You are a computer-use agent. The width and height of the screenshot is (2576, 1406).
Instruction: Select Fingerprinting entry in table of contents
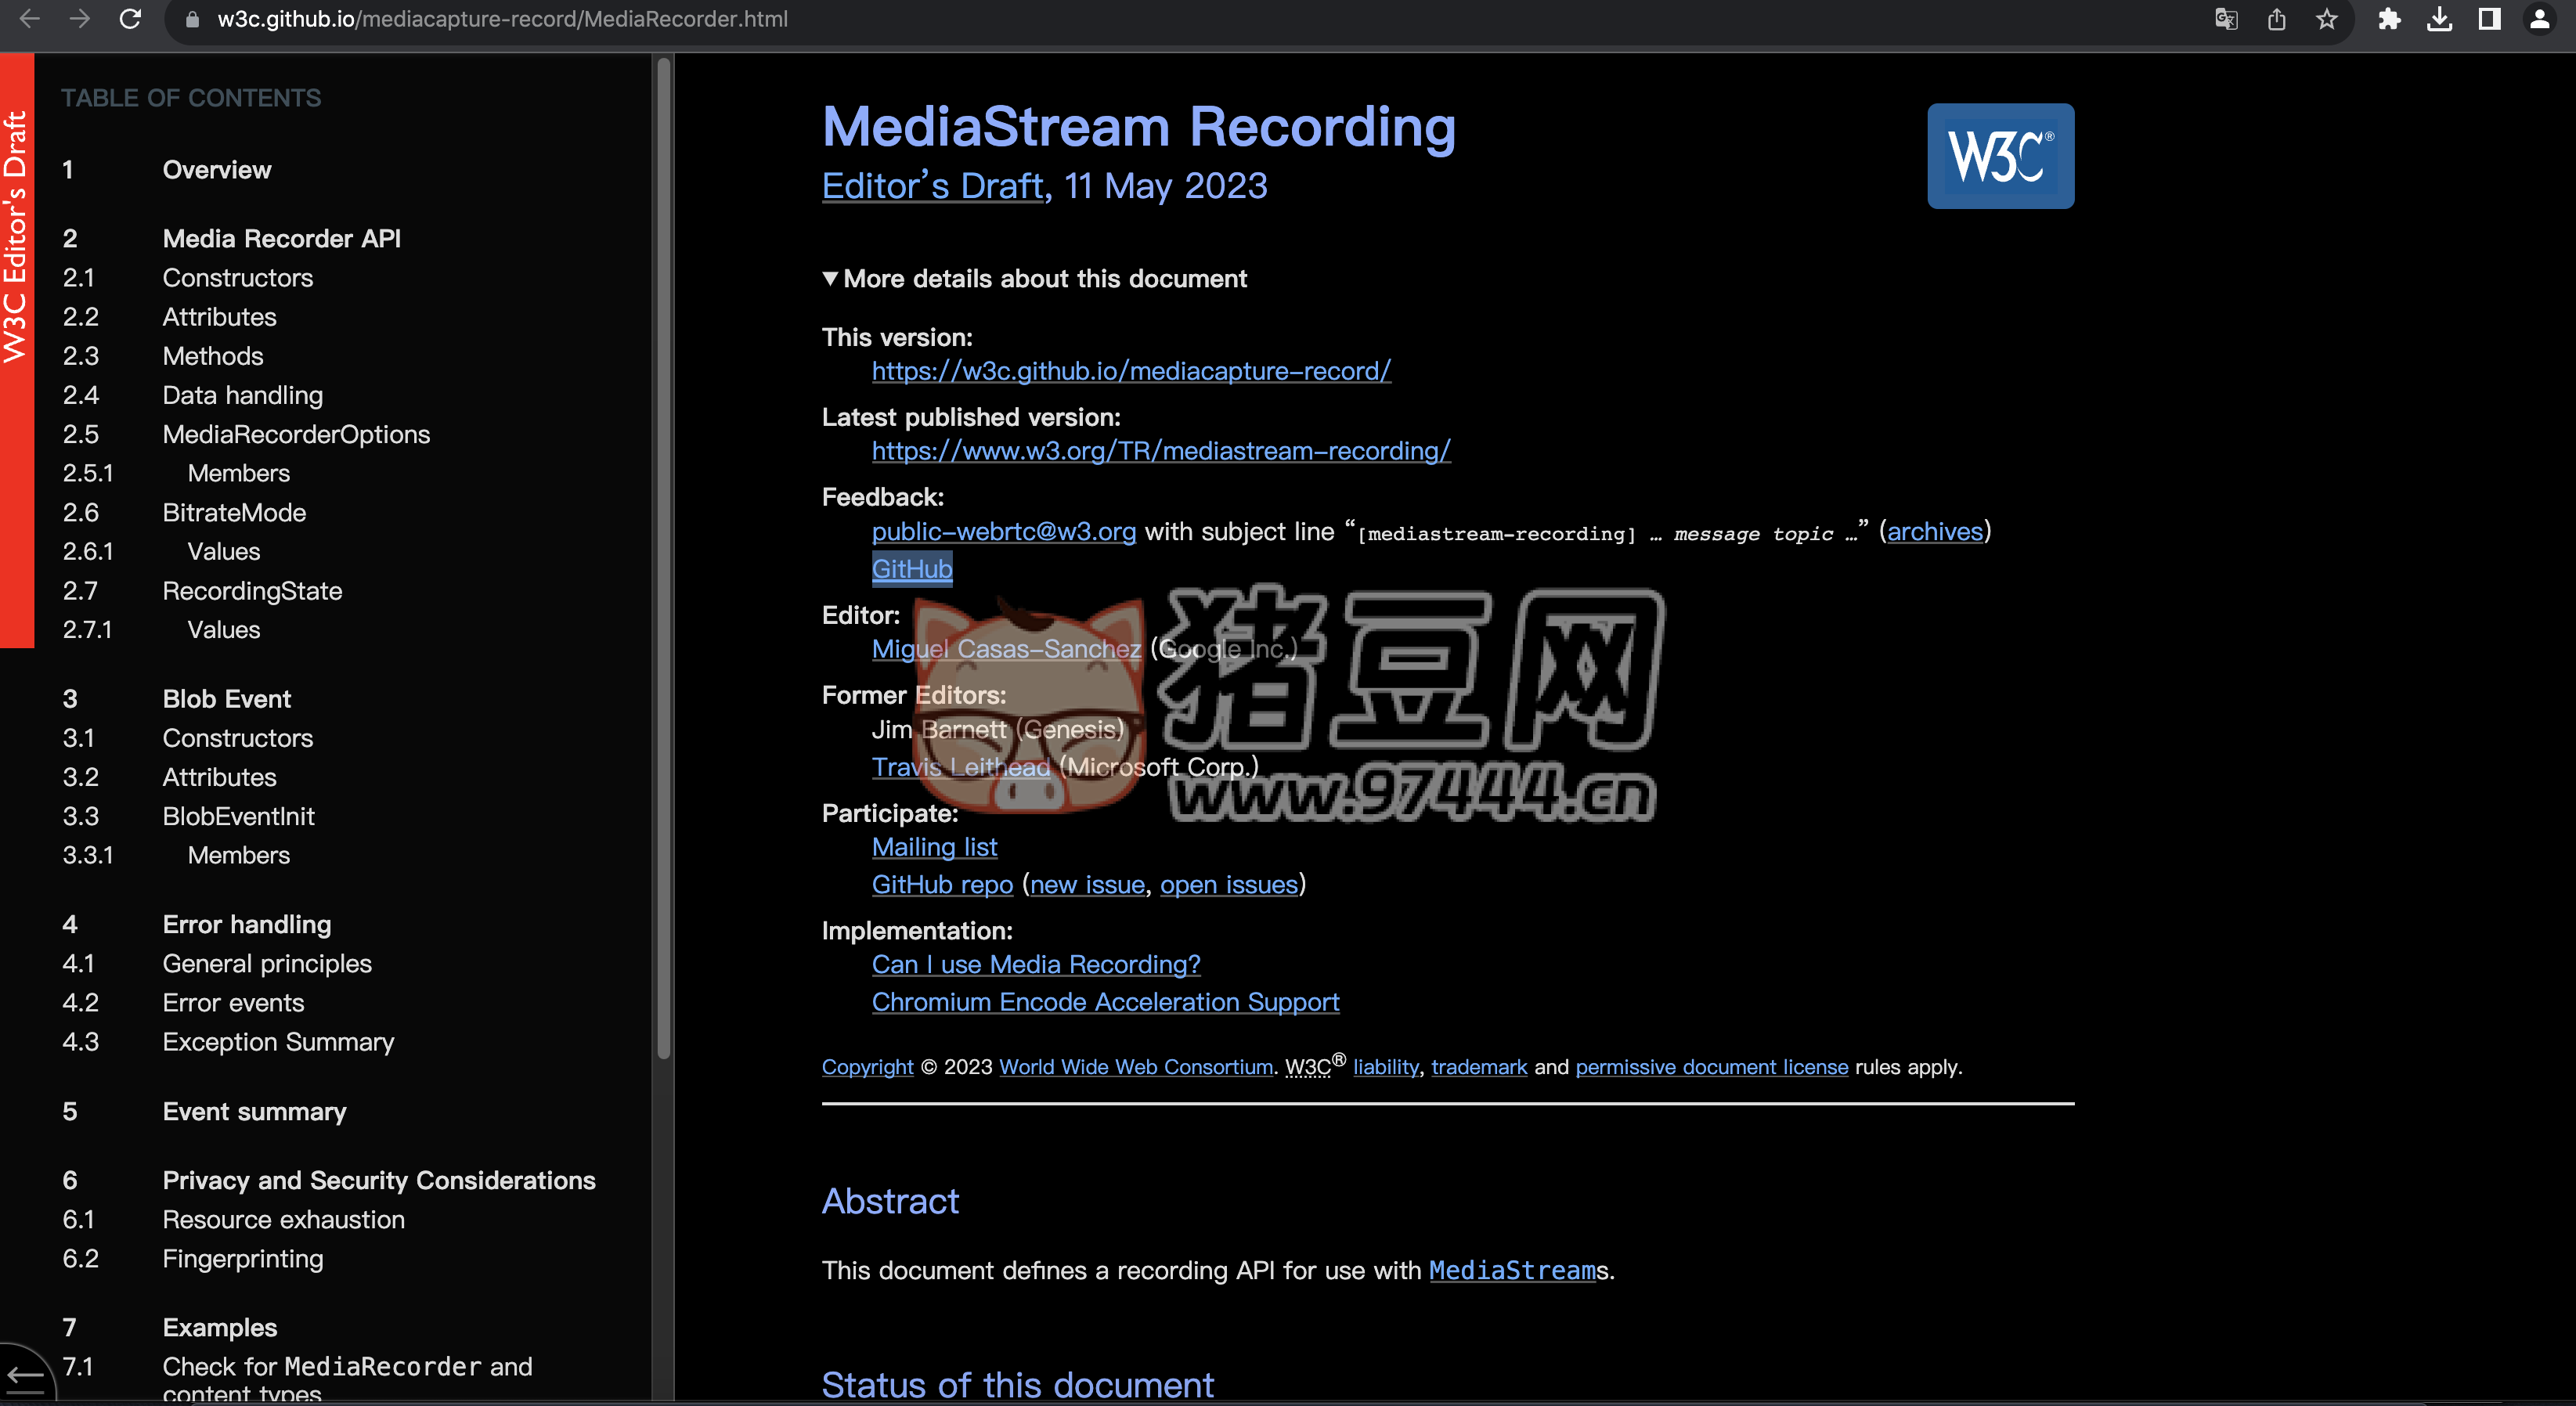pos(242,1258)
